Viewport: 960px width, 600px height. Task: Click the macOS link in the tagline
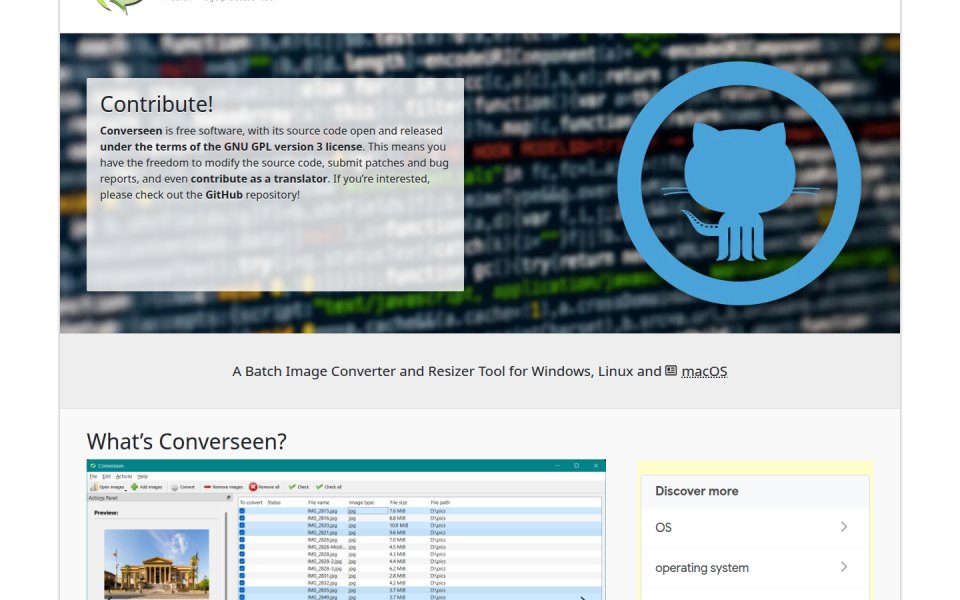(x=704, y=371)
